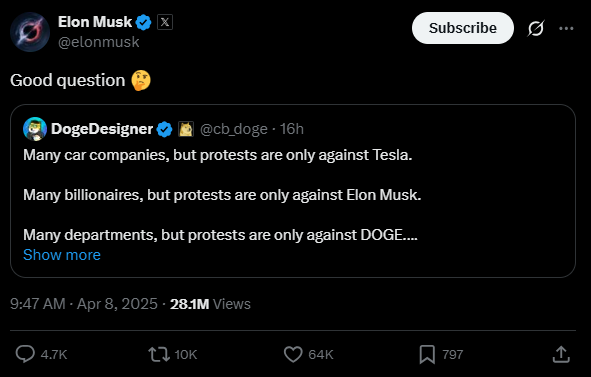Open the @cb_doge handle link

tap(234, 129)
